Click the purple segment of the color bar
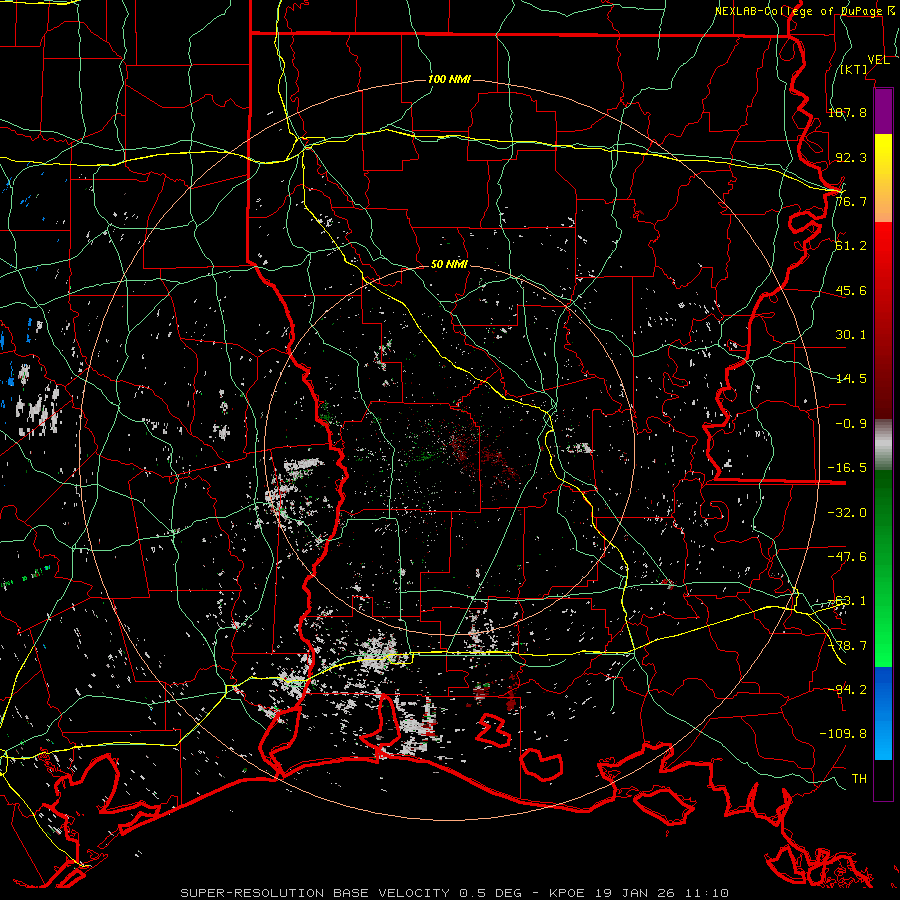Screen dimensions: 900x900 coord(883,111)
